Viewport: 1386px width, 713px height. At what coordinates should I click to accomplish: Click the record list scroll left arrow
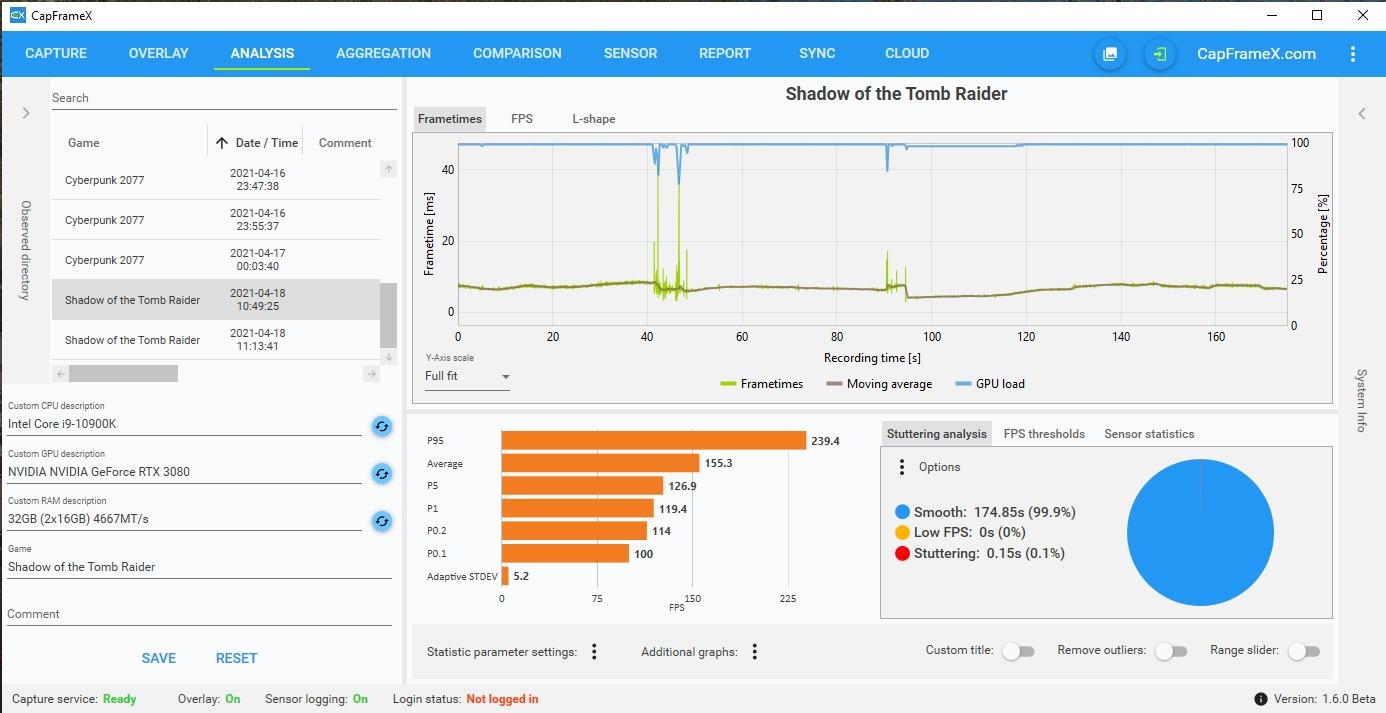pyautogui.click(x=60, y=373)
